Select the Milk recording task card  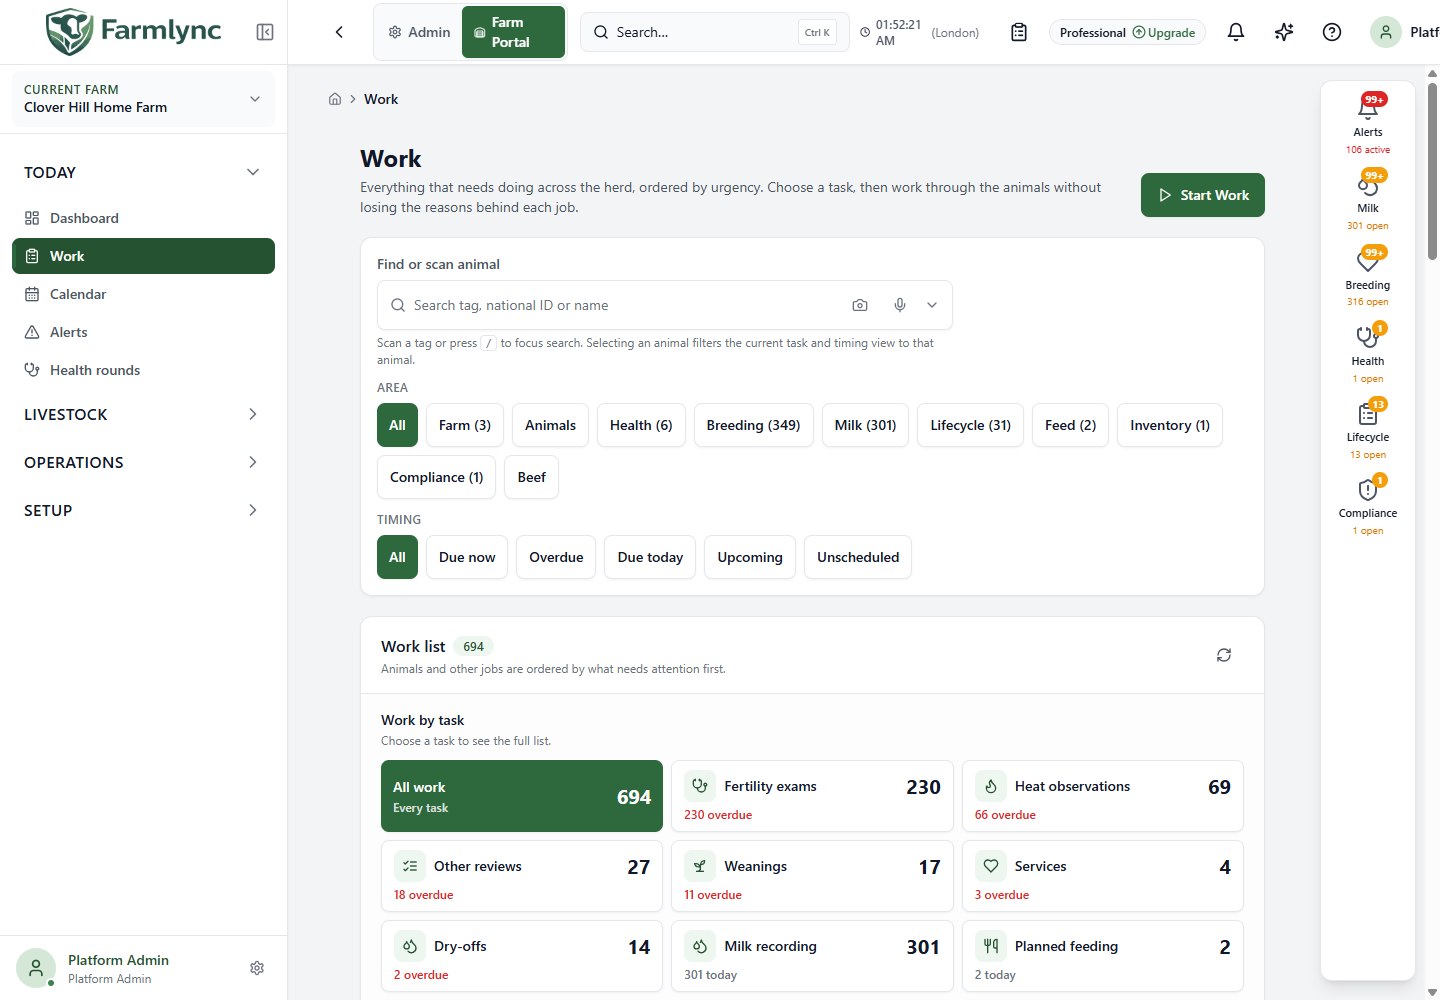point(812,956)
